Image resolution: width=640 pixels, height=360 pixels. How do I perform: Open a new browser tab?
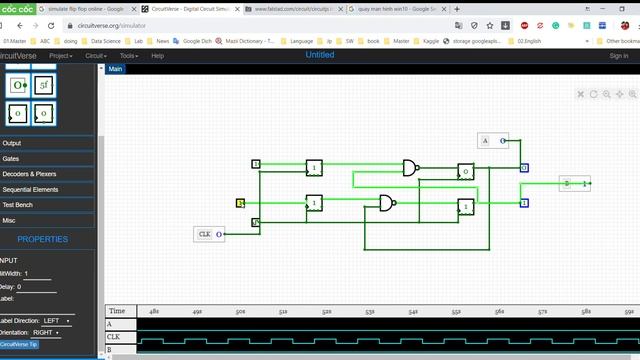tap(457, 9)
